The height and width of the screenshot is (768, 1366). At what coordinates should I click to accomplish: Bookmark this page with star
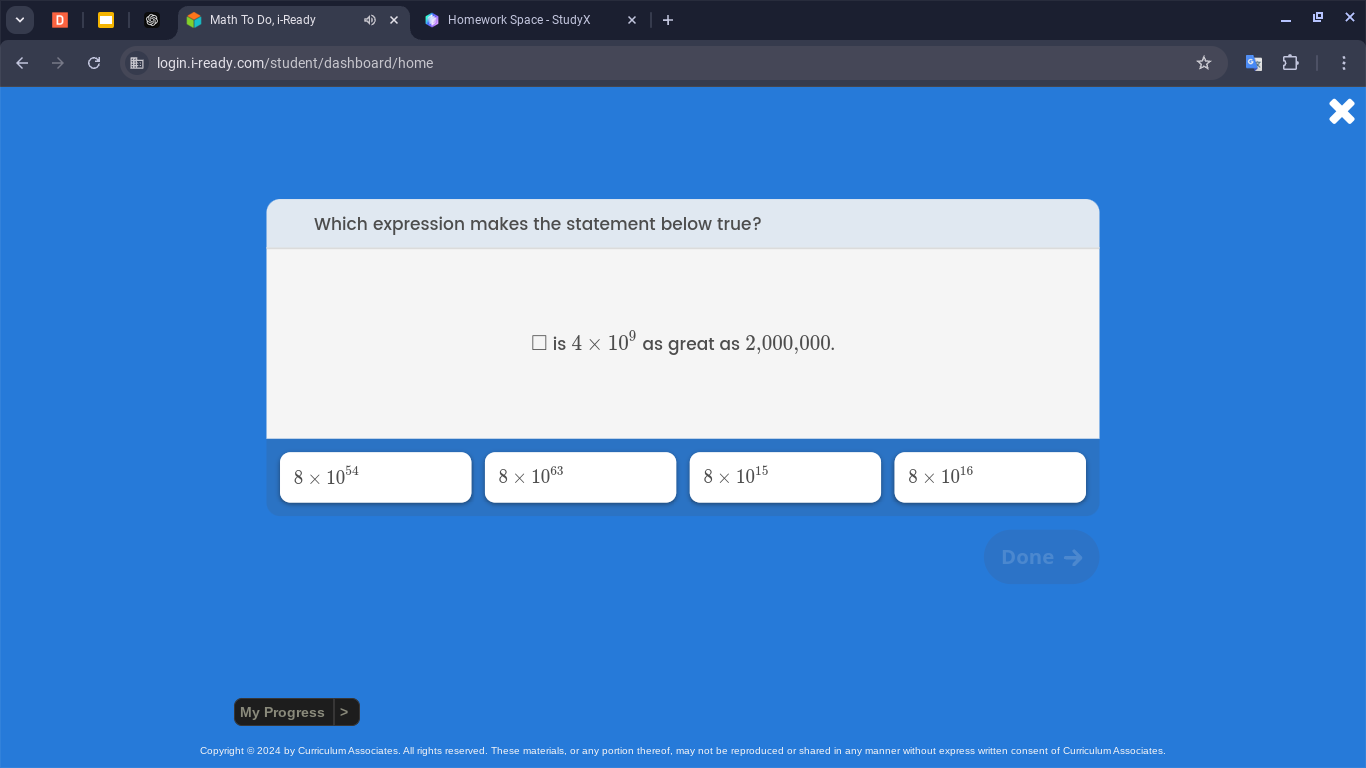pos(1204,63)
